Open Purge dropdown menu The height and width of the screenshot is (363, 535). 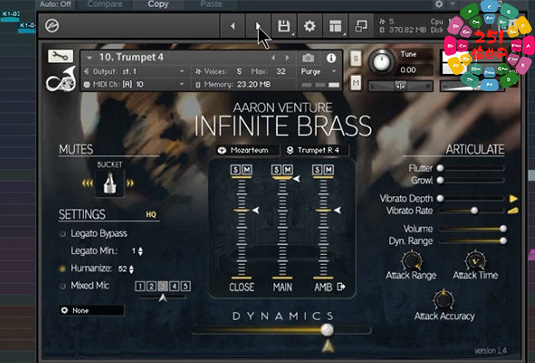point(319,72)
